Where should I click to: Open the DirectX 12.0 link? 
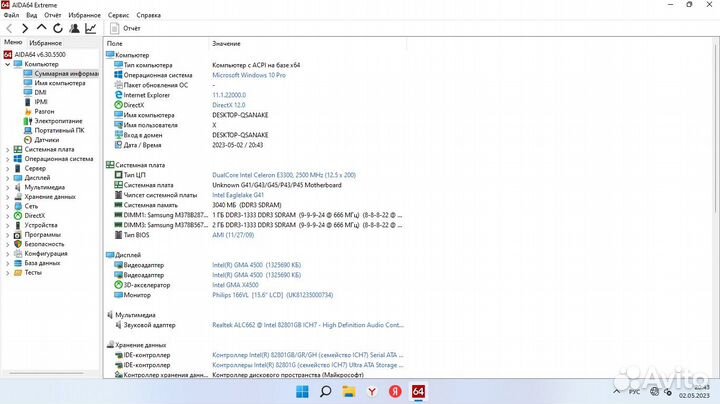229,105
